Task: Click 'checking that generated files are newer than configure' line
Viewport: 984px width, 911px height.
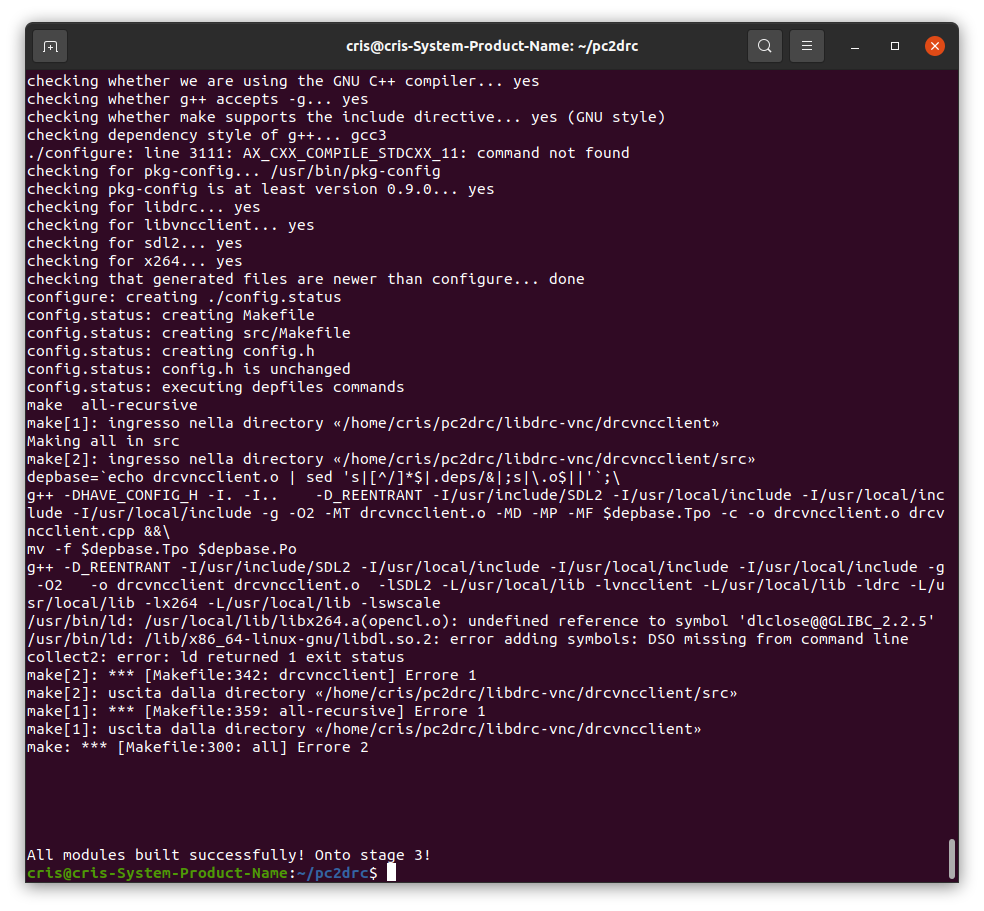Action: [x=306, y=279]
